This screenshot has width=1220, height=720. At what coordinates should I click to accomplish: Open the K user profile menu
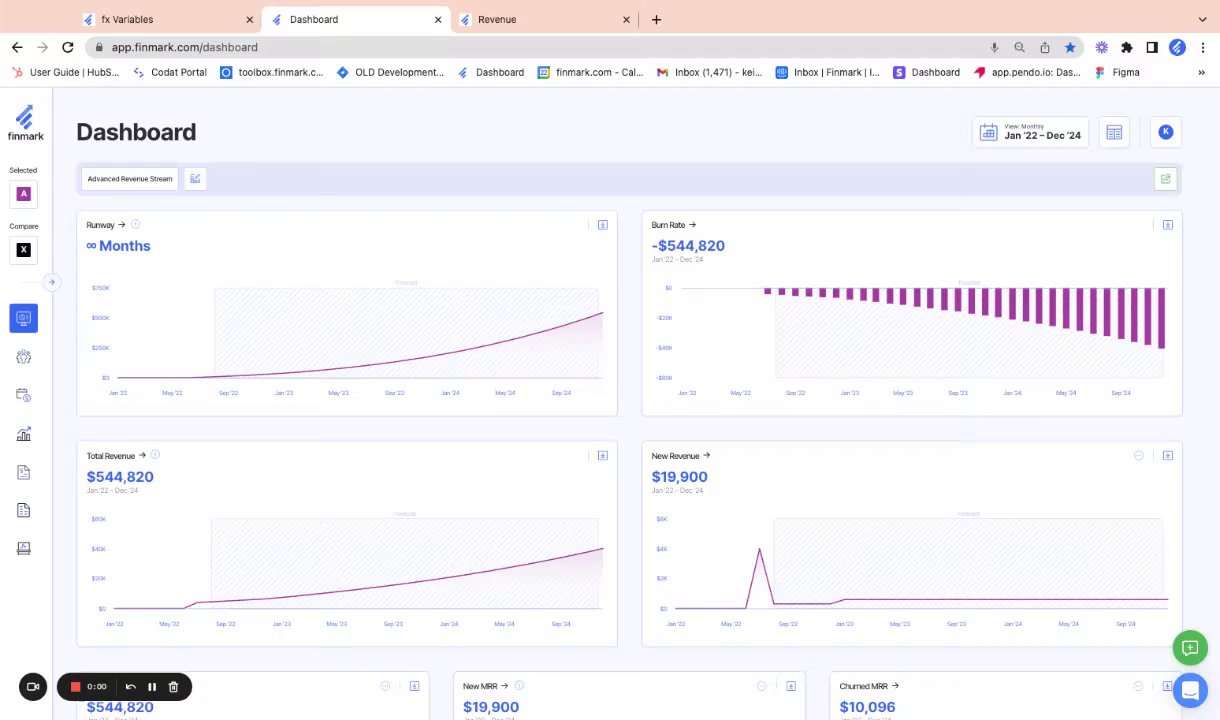point(1165,132)
